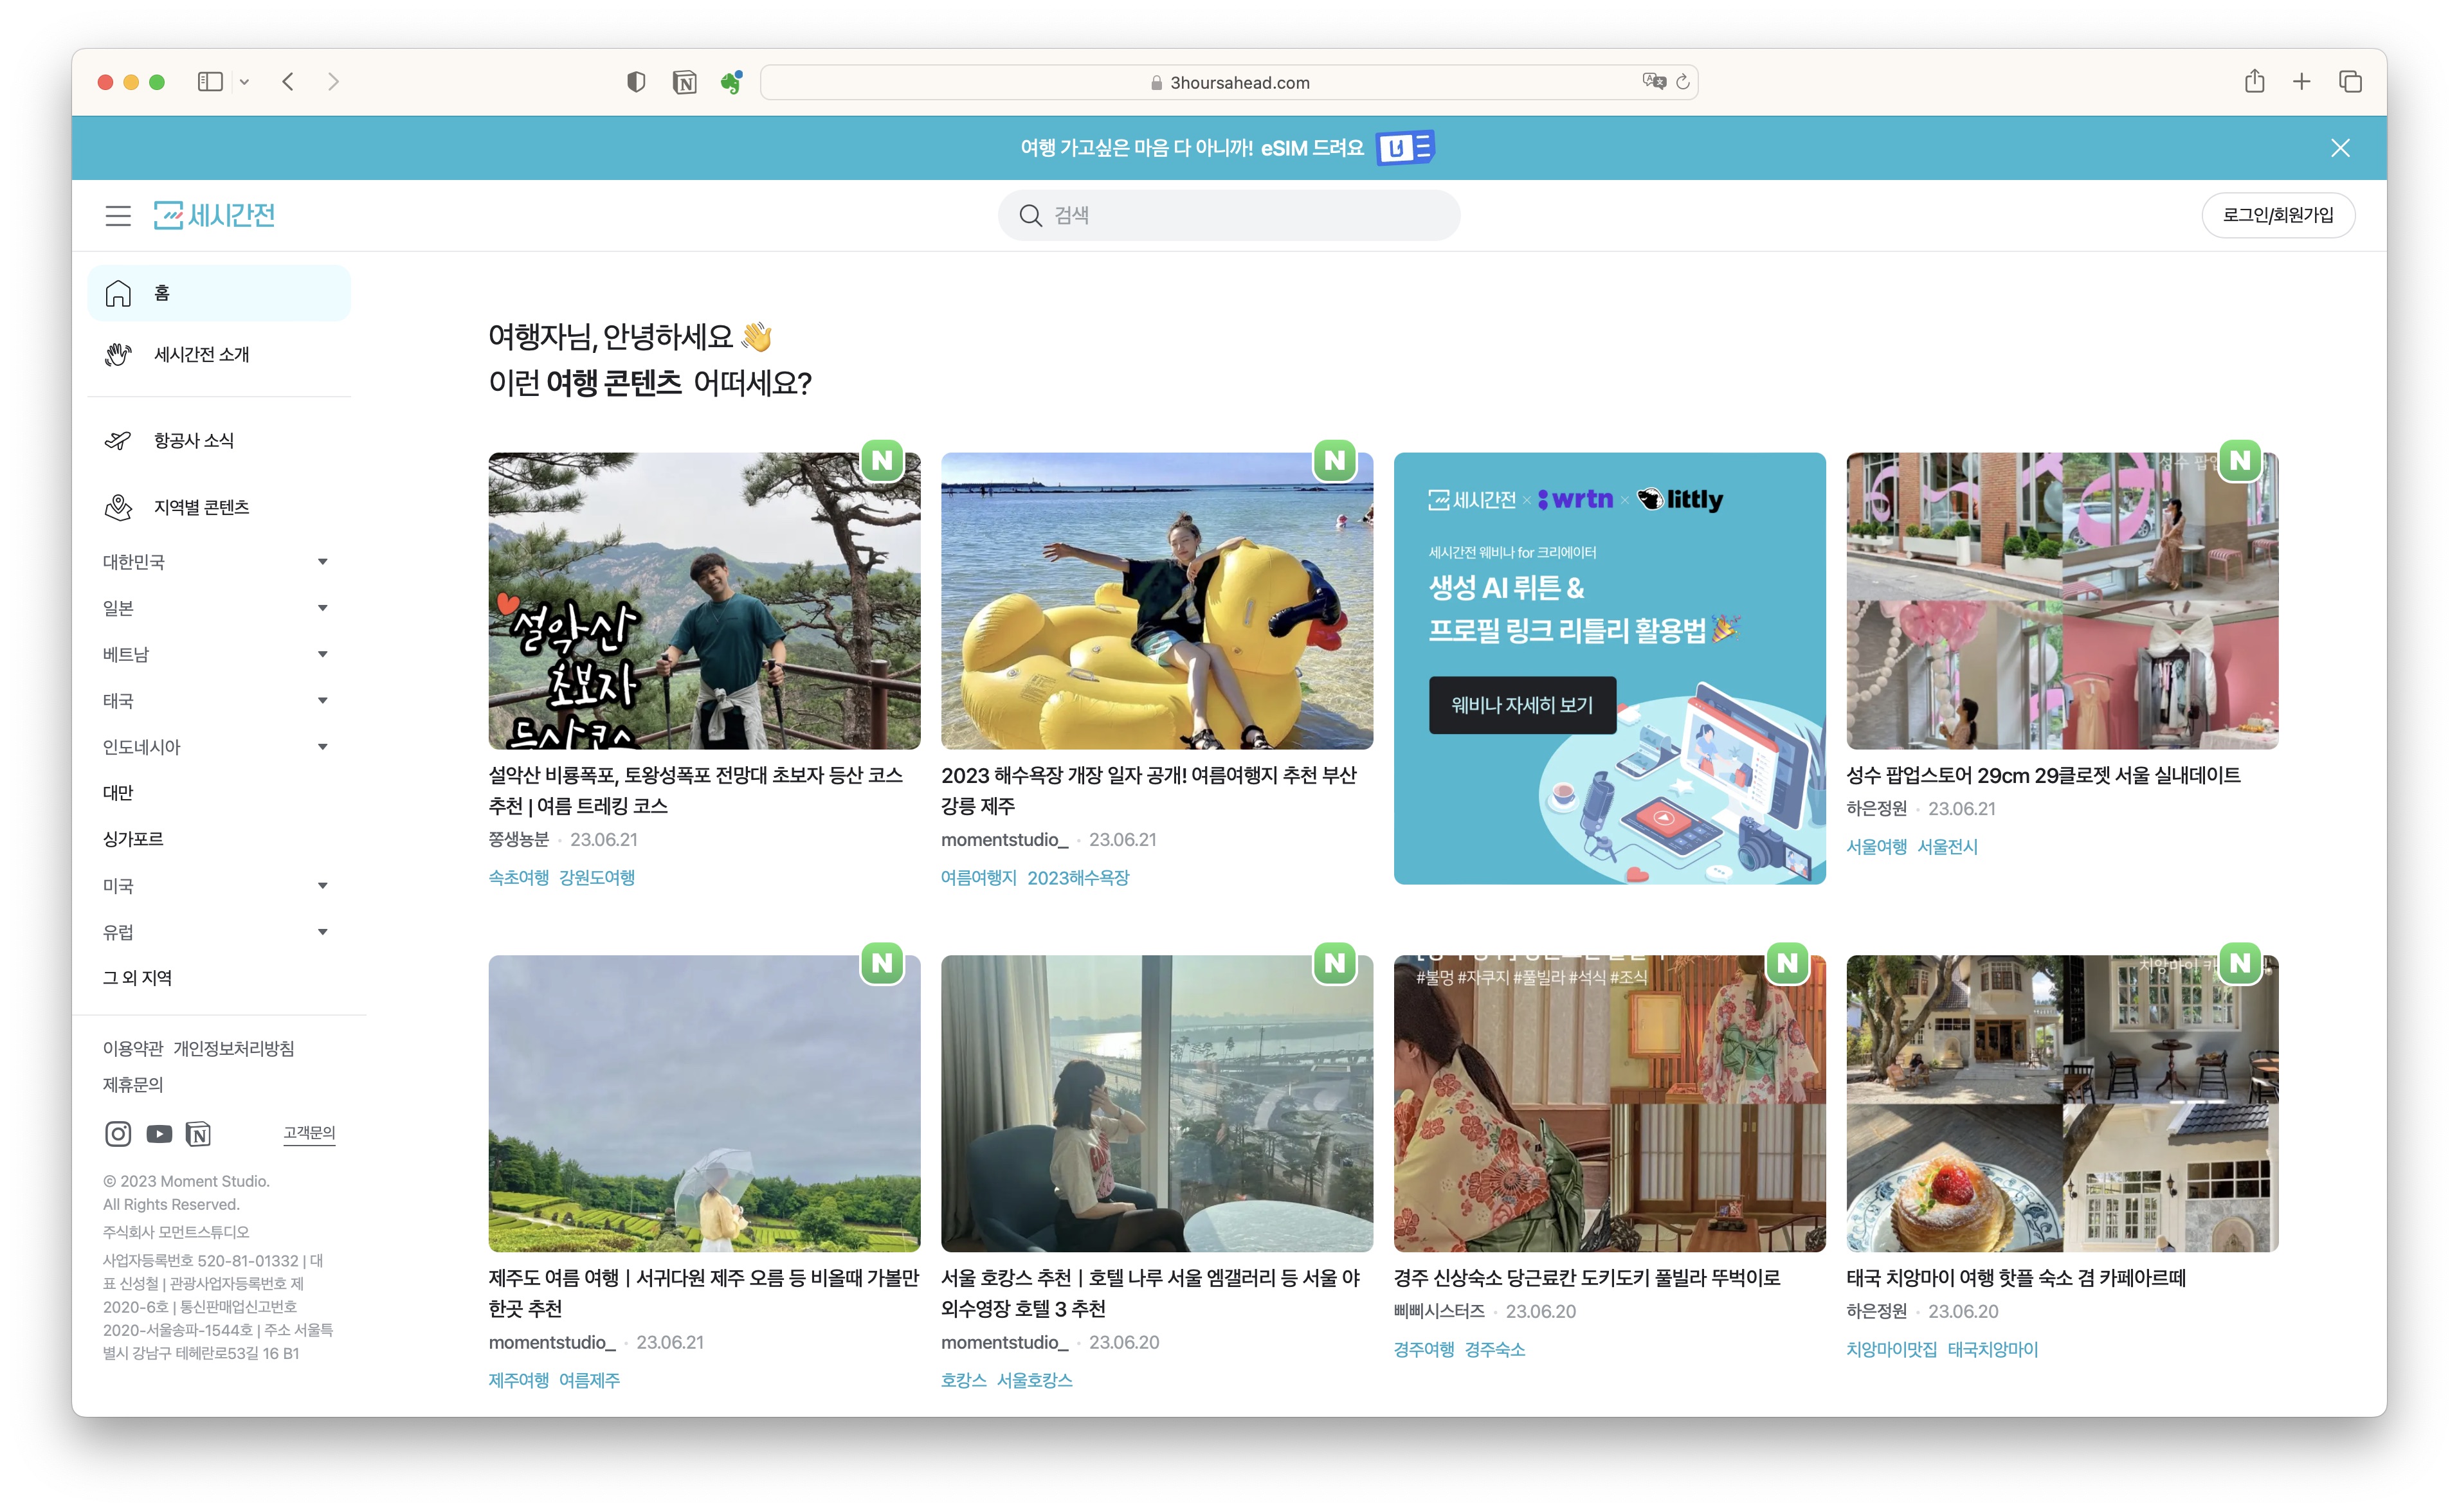Click Safari's share icon
The width and height of the screenshot is (2459, 1512).
(x=2254, y=81)
